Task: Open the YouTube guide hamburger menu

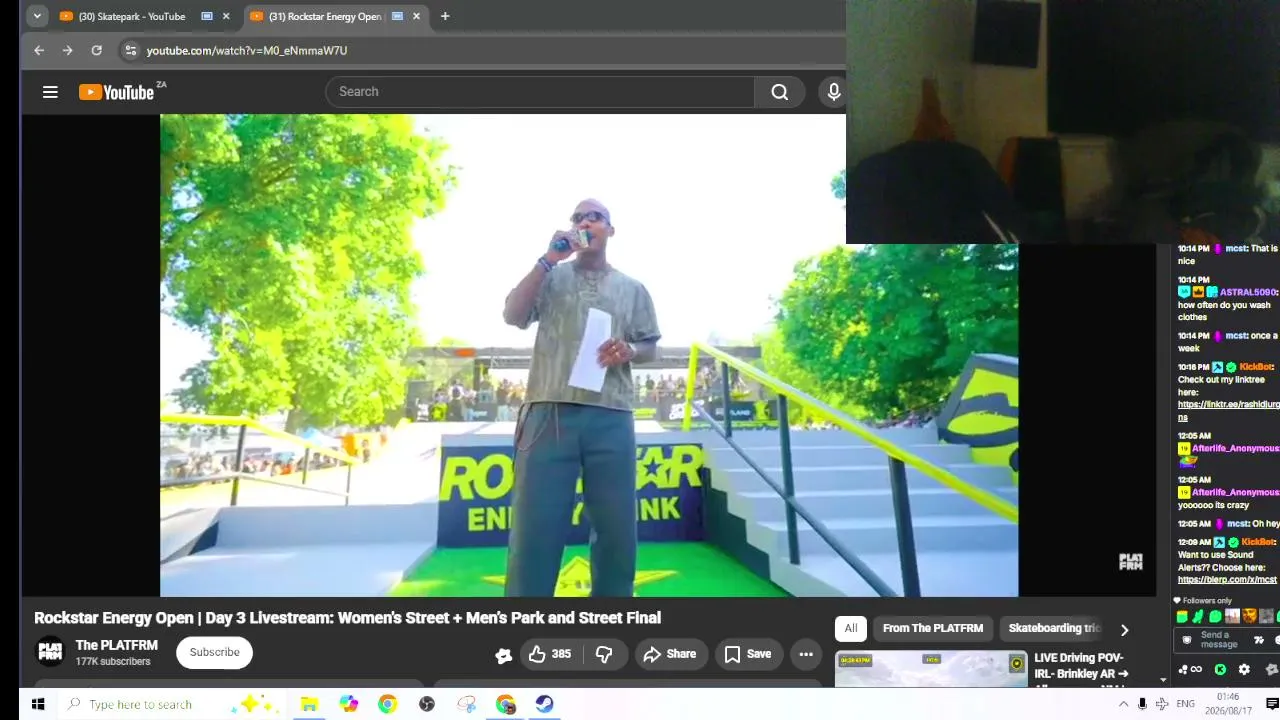Action: (x=50, y=92)
